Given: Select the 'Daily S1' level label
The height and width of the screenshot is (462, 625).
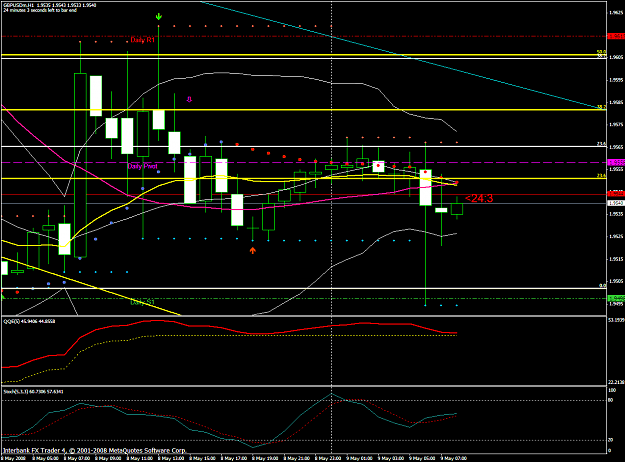Looking at the screenshot, I should click(x=142, y=302).
